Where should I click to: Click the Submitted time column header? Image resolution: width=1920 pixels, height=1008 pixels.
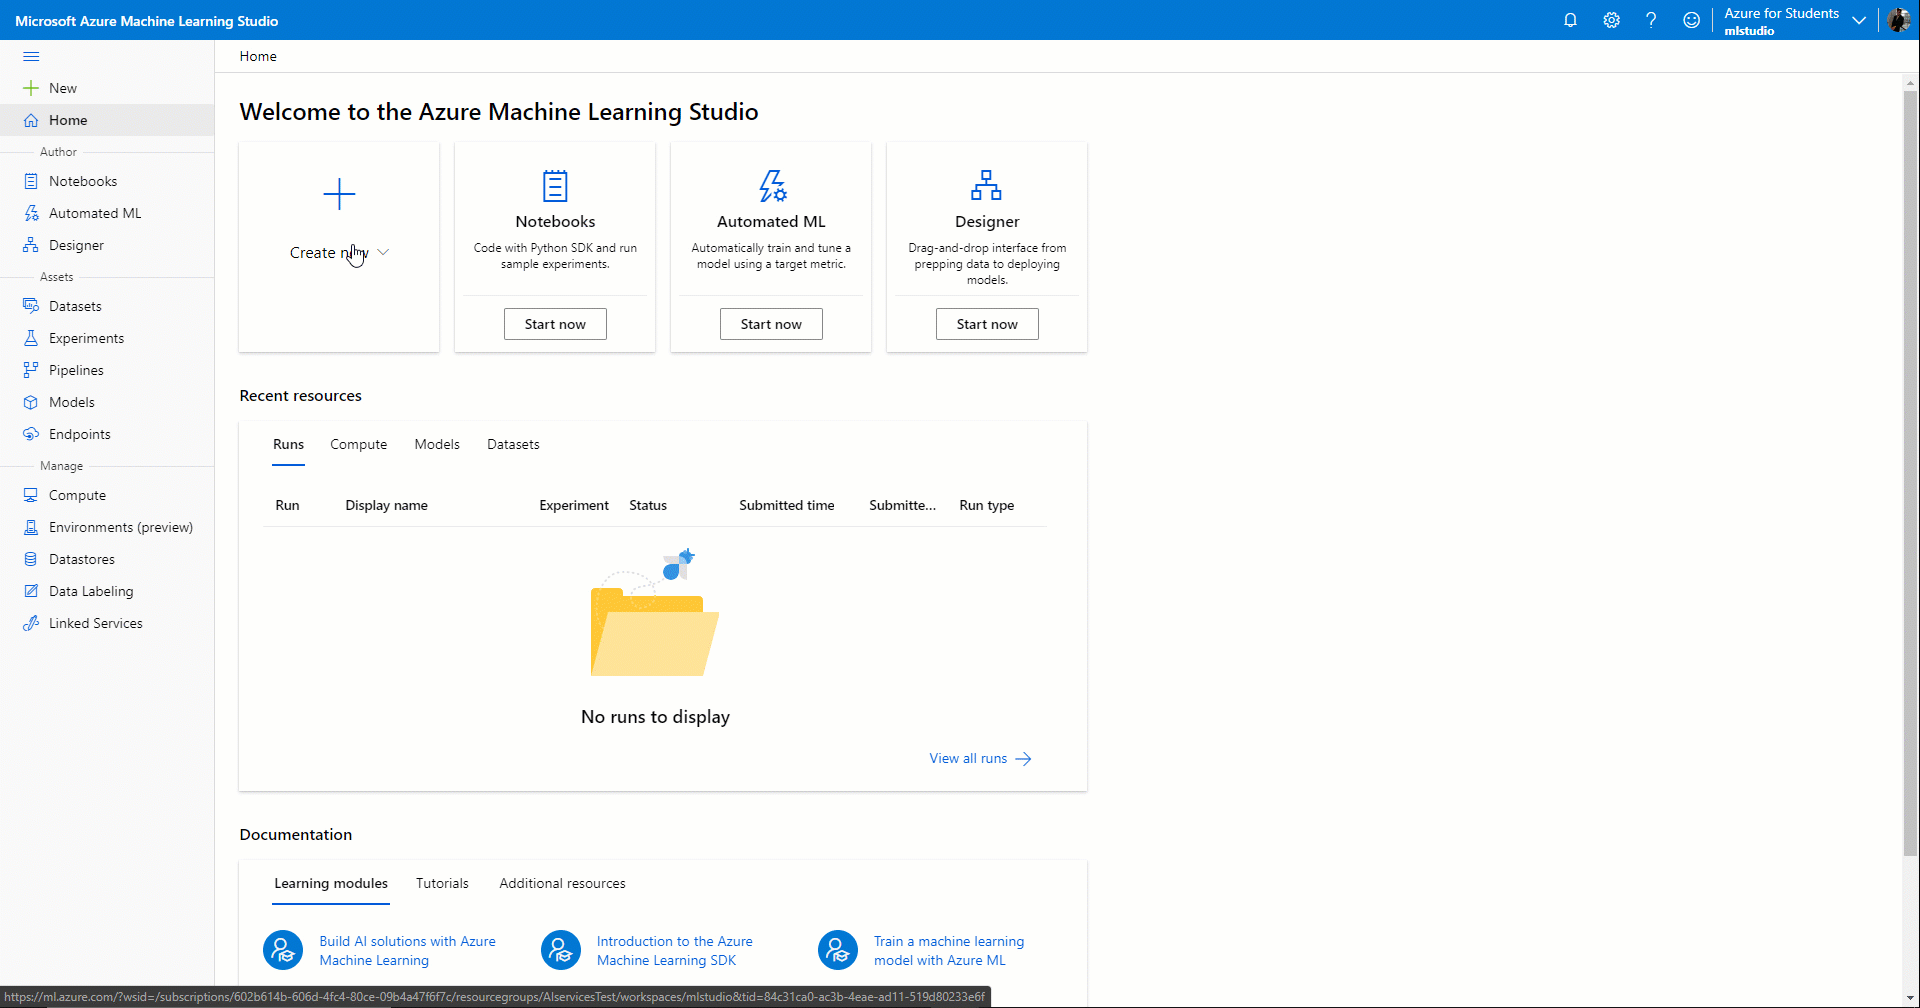coord(787,505)
